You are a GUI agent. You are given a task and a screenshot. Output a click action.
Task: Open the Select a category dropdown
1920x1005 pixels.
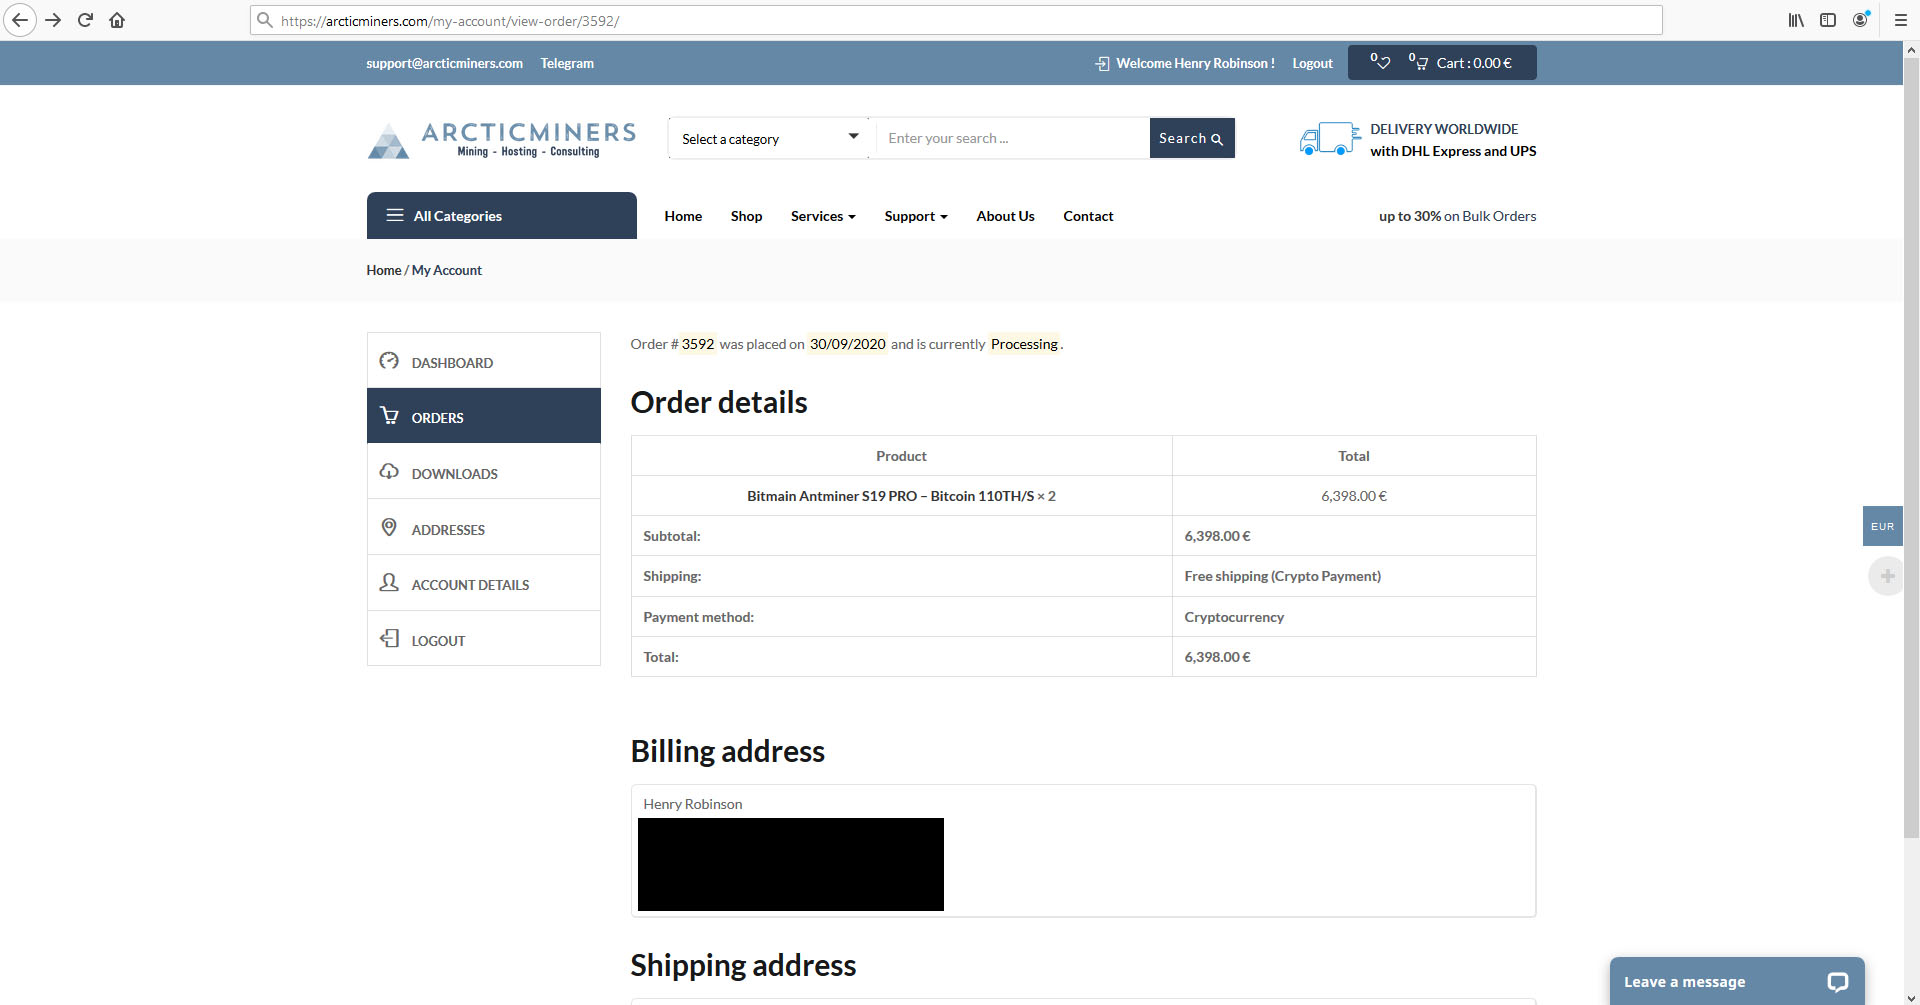pos(770,138)
